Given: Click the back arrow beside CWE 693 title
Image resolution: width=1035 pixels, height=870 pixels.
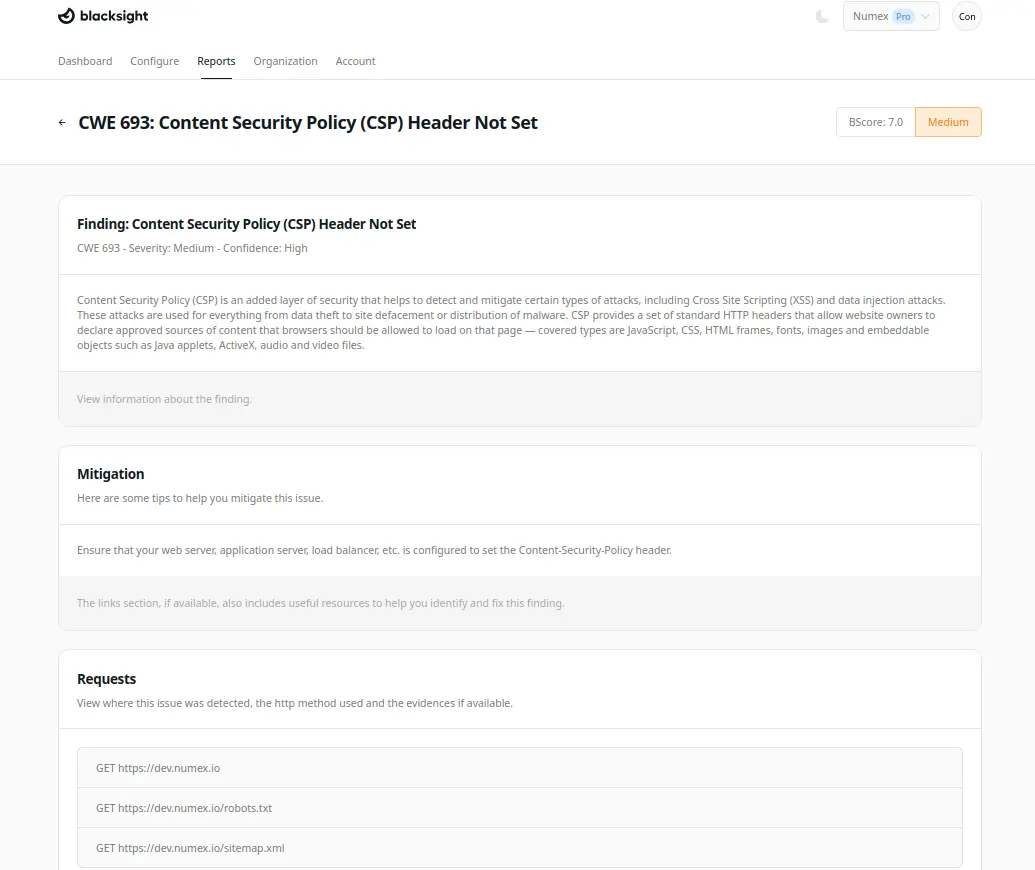Looking at the screenshot, I should [63, 123].
